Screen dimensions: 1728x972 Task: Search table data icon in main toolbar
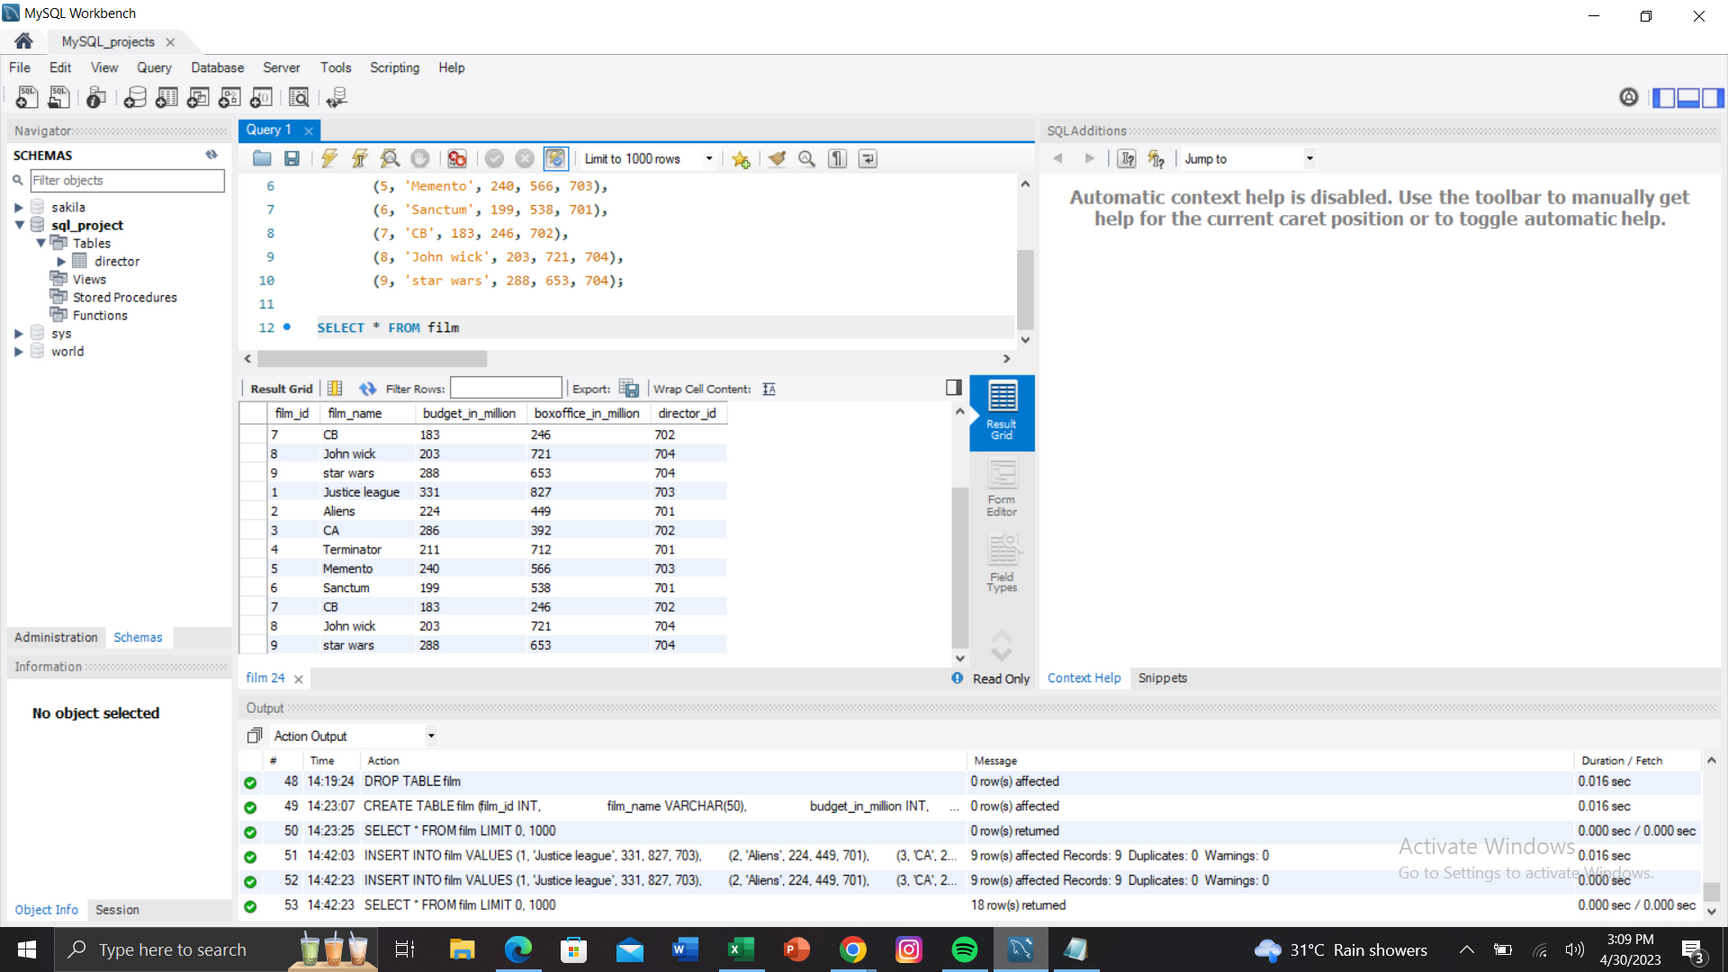[x=299, y=97]
